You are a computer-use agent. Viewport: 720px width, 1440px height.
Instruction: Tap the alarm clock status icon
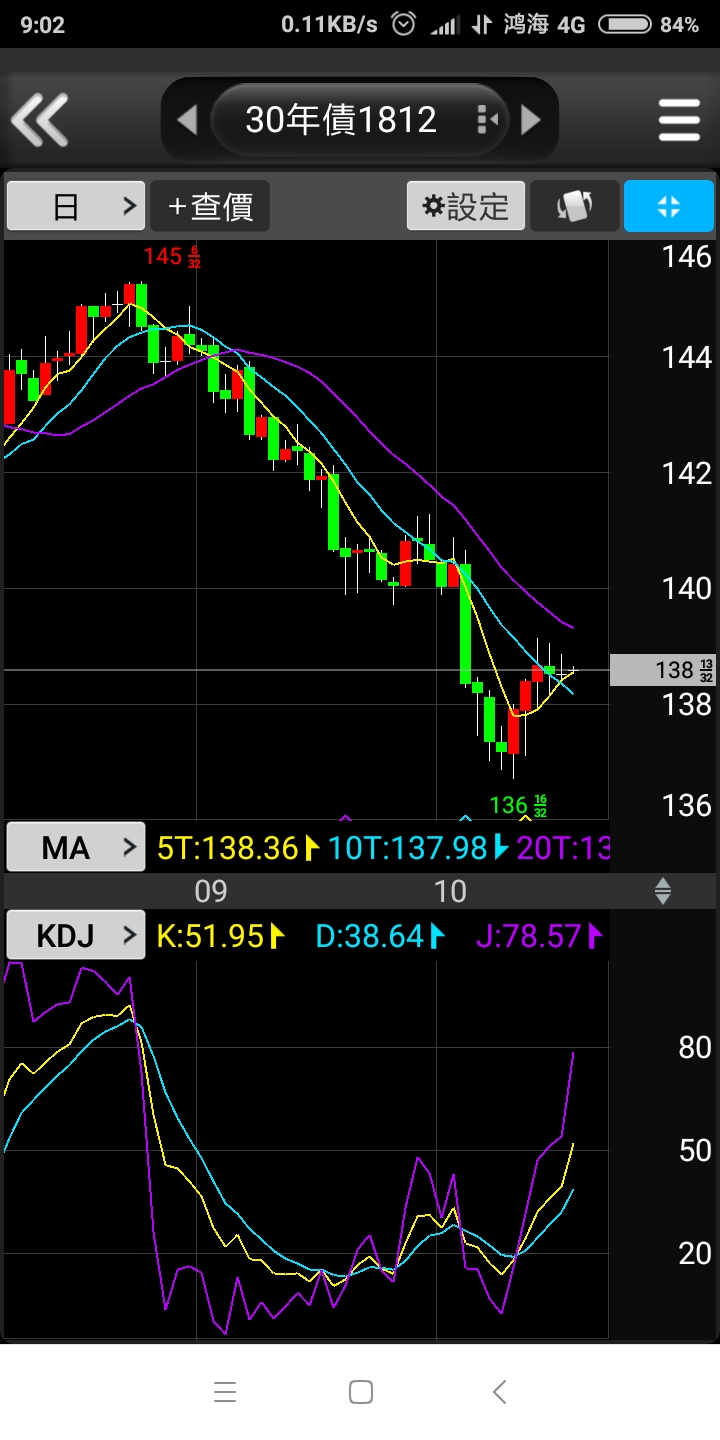click(x=403, y=24)
